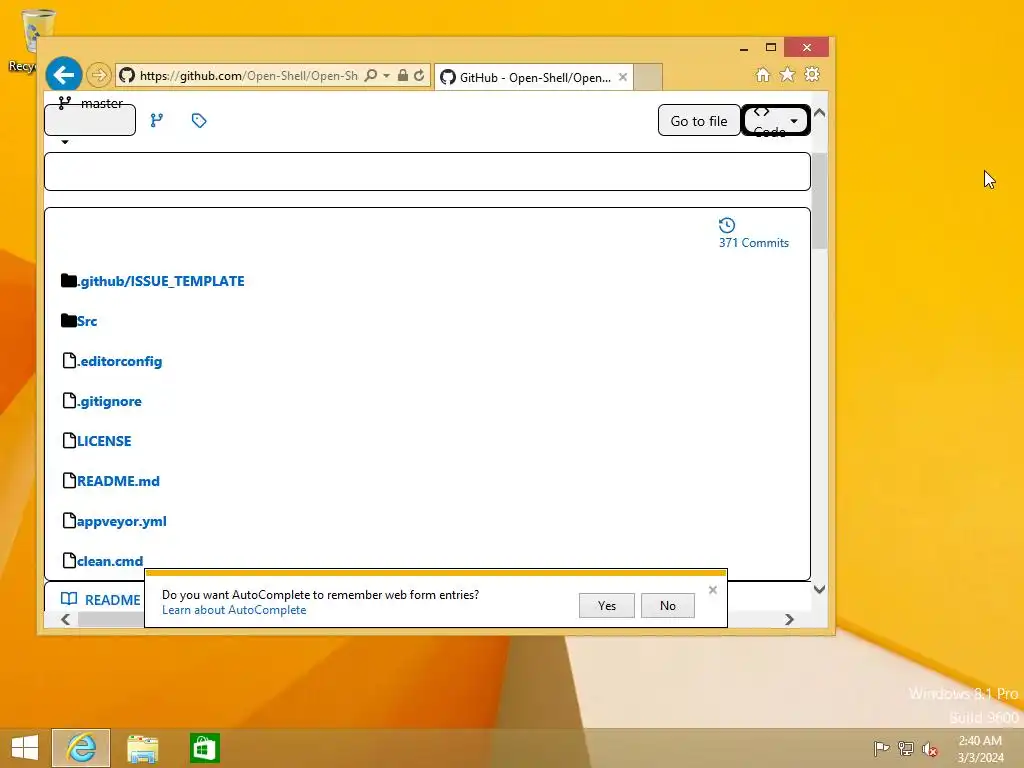
Task: Open Learn about AutoComplete link
Action: tap(234, 610)
